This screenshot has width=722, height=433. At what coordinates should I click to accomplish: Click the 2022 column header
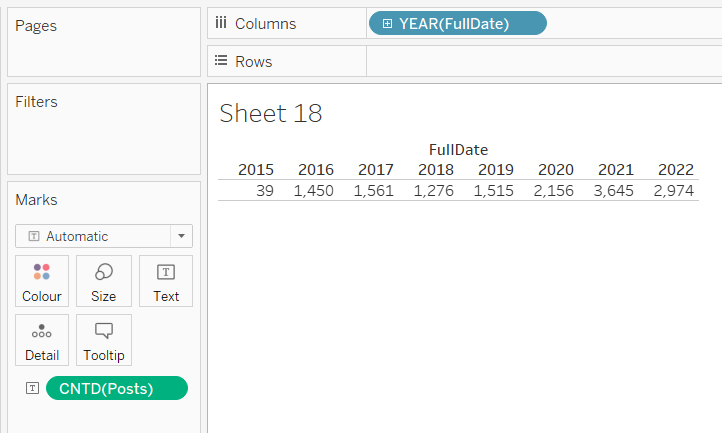[x=675, y=170]
